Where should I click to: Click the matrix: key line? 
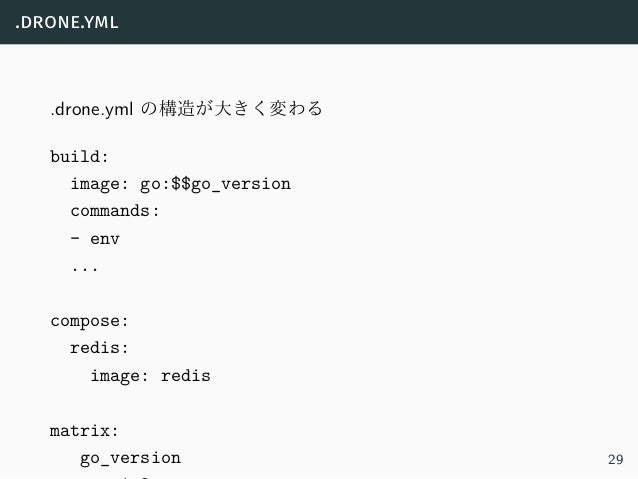point(84,431)
